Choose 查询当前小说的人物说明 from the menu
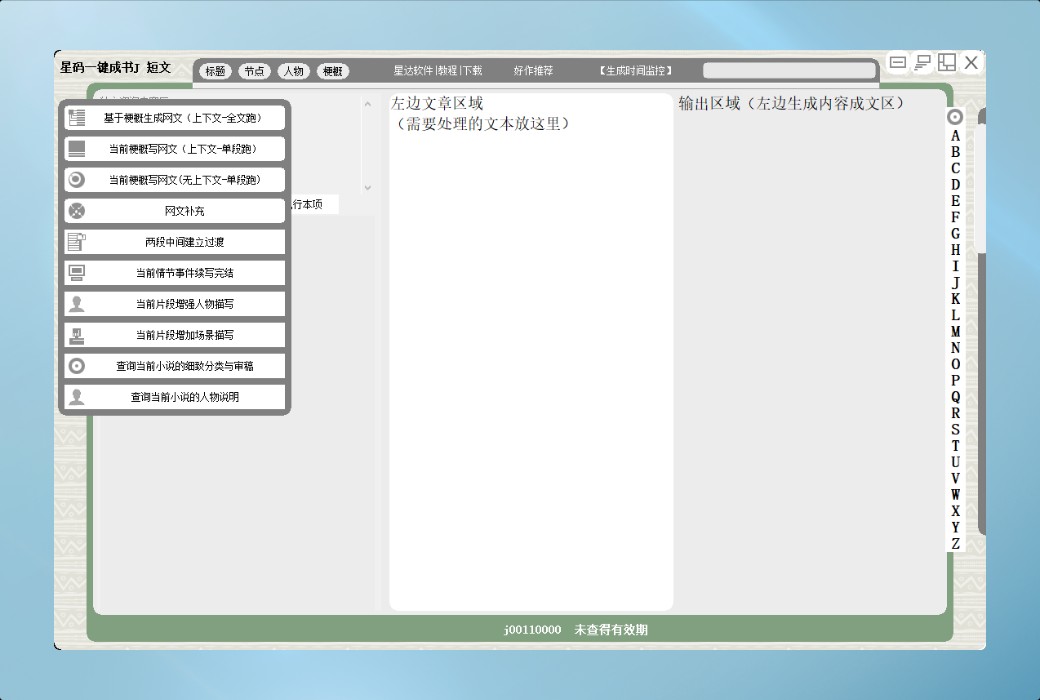 (x=184, y=397)
